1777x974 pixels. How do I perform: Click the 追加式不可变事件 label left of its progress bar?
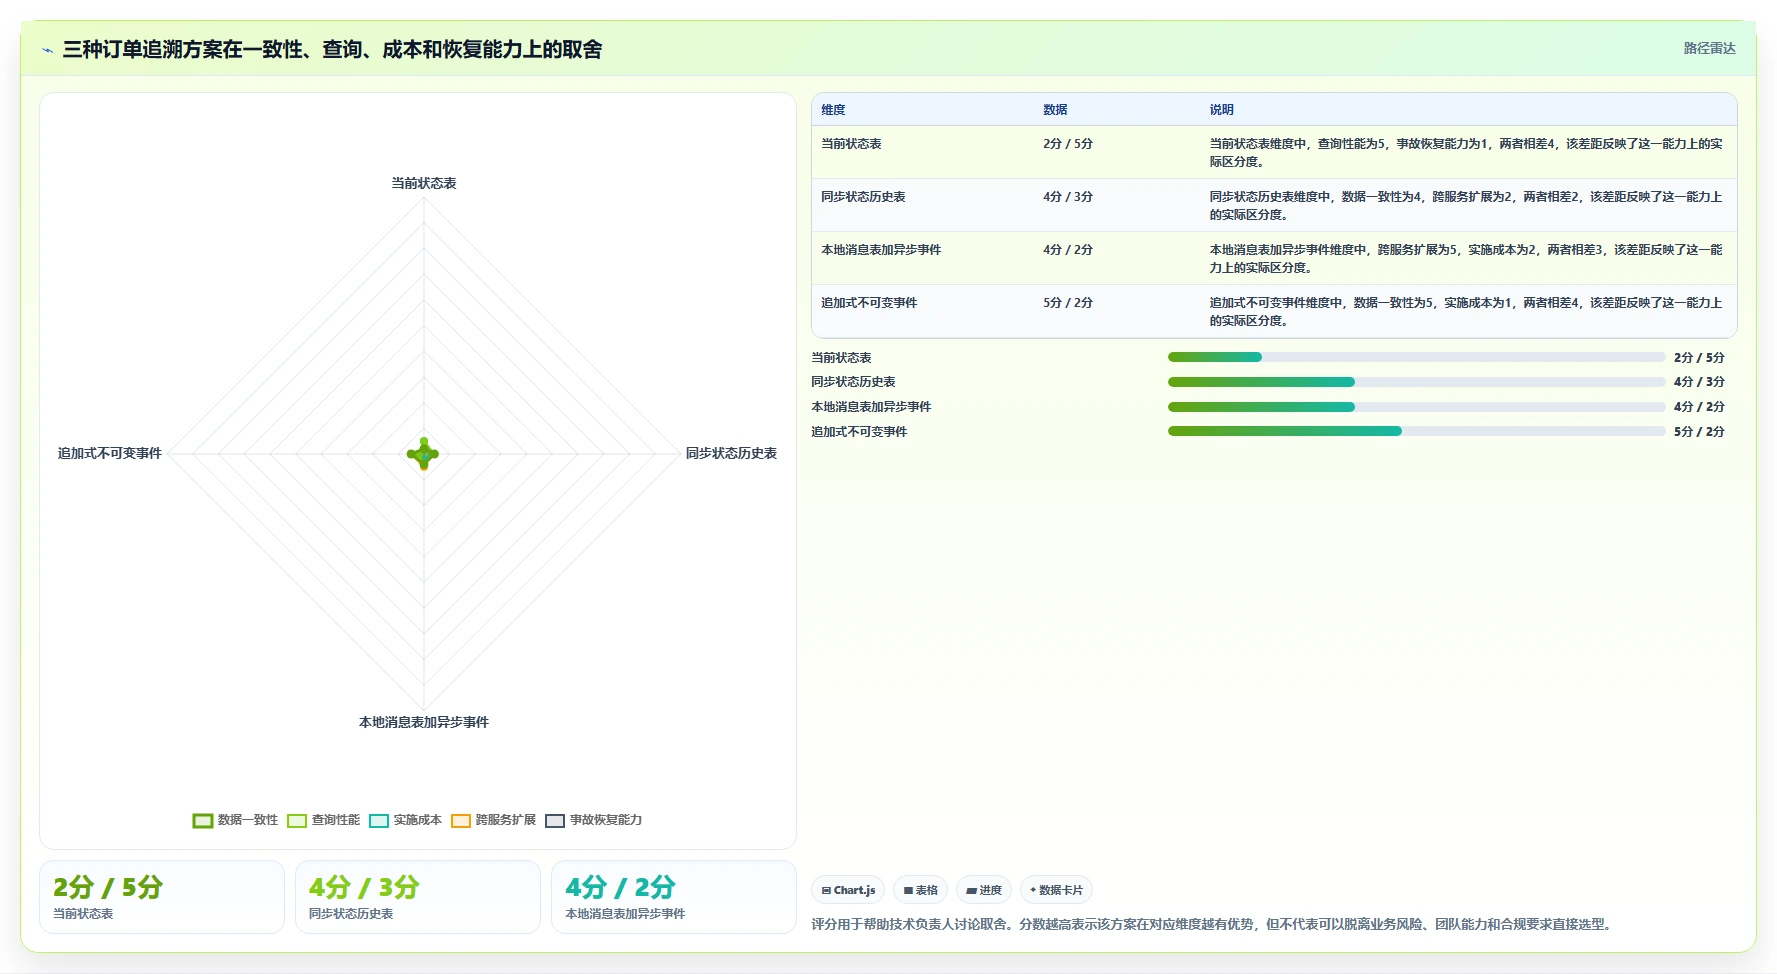point(859,432)
